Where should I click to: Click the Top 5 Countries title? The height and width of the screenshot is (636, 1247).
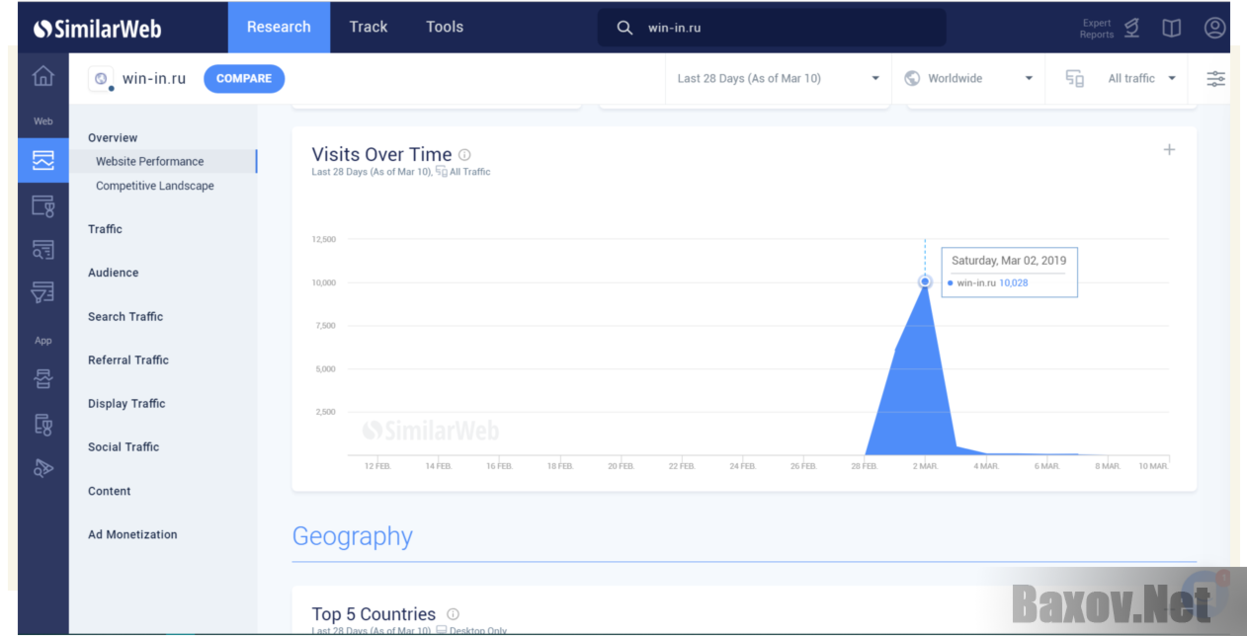(x=374, y=614)
